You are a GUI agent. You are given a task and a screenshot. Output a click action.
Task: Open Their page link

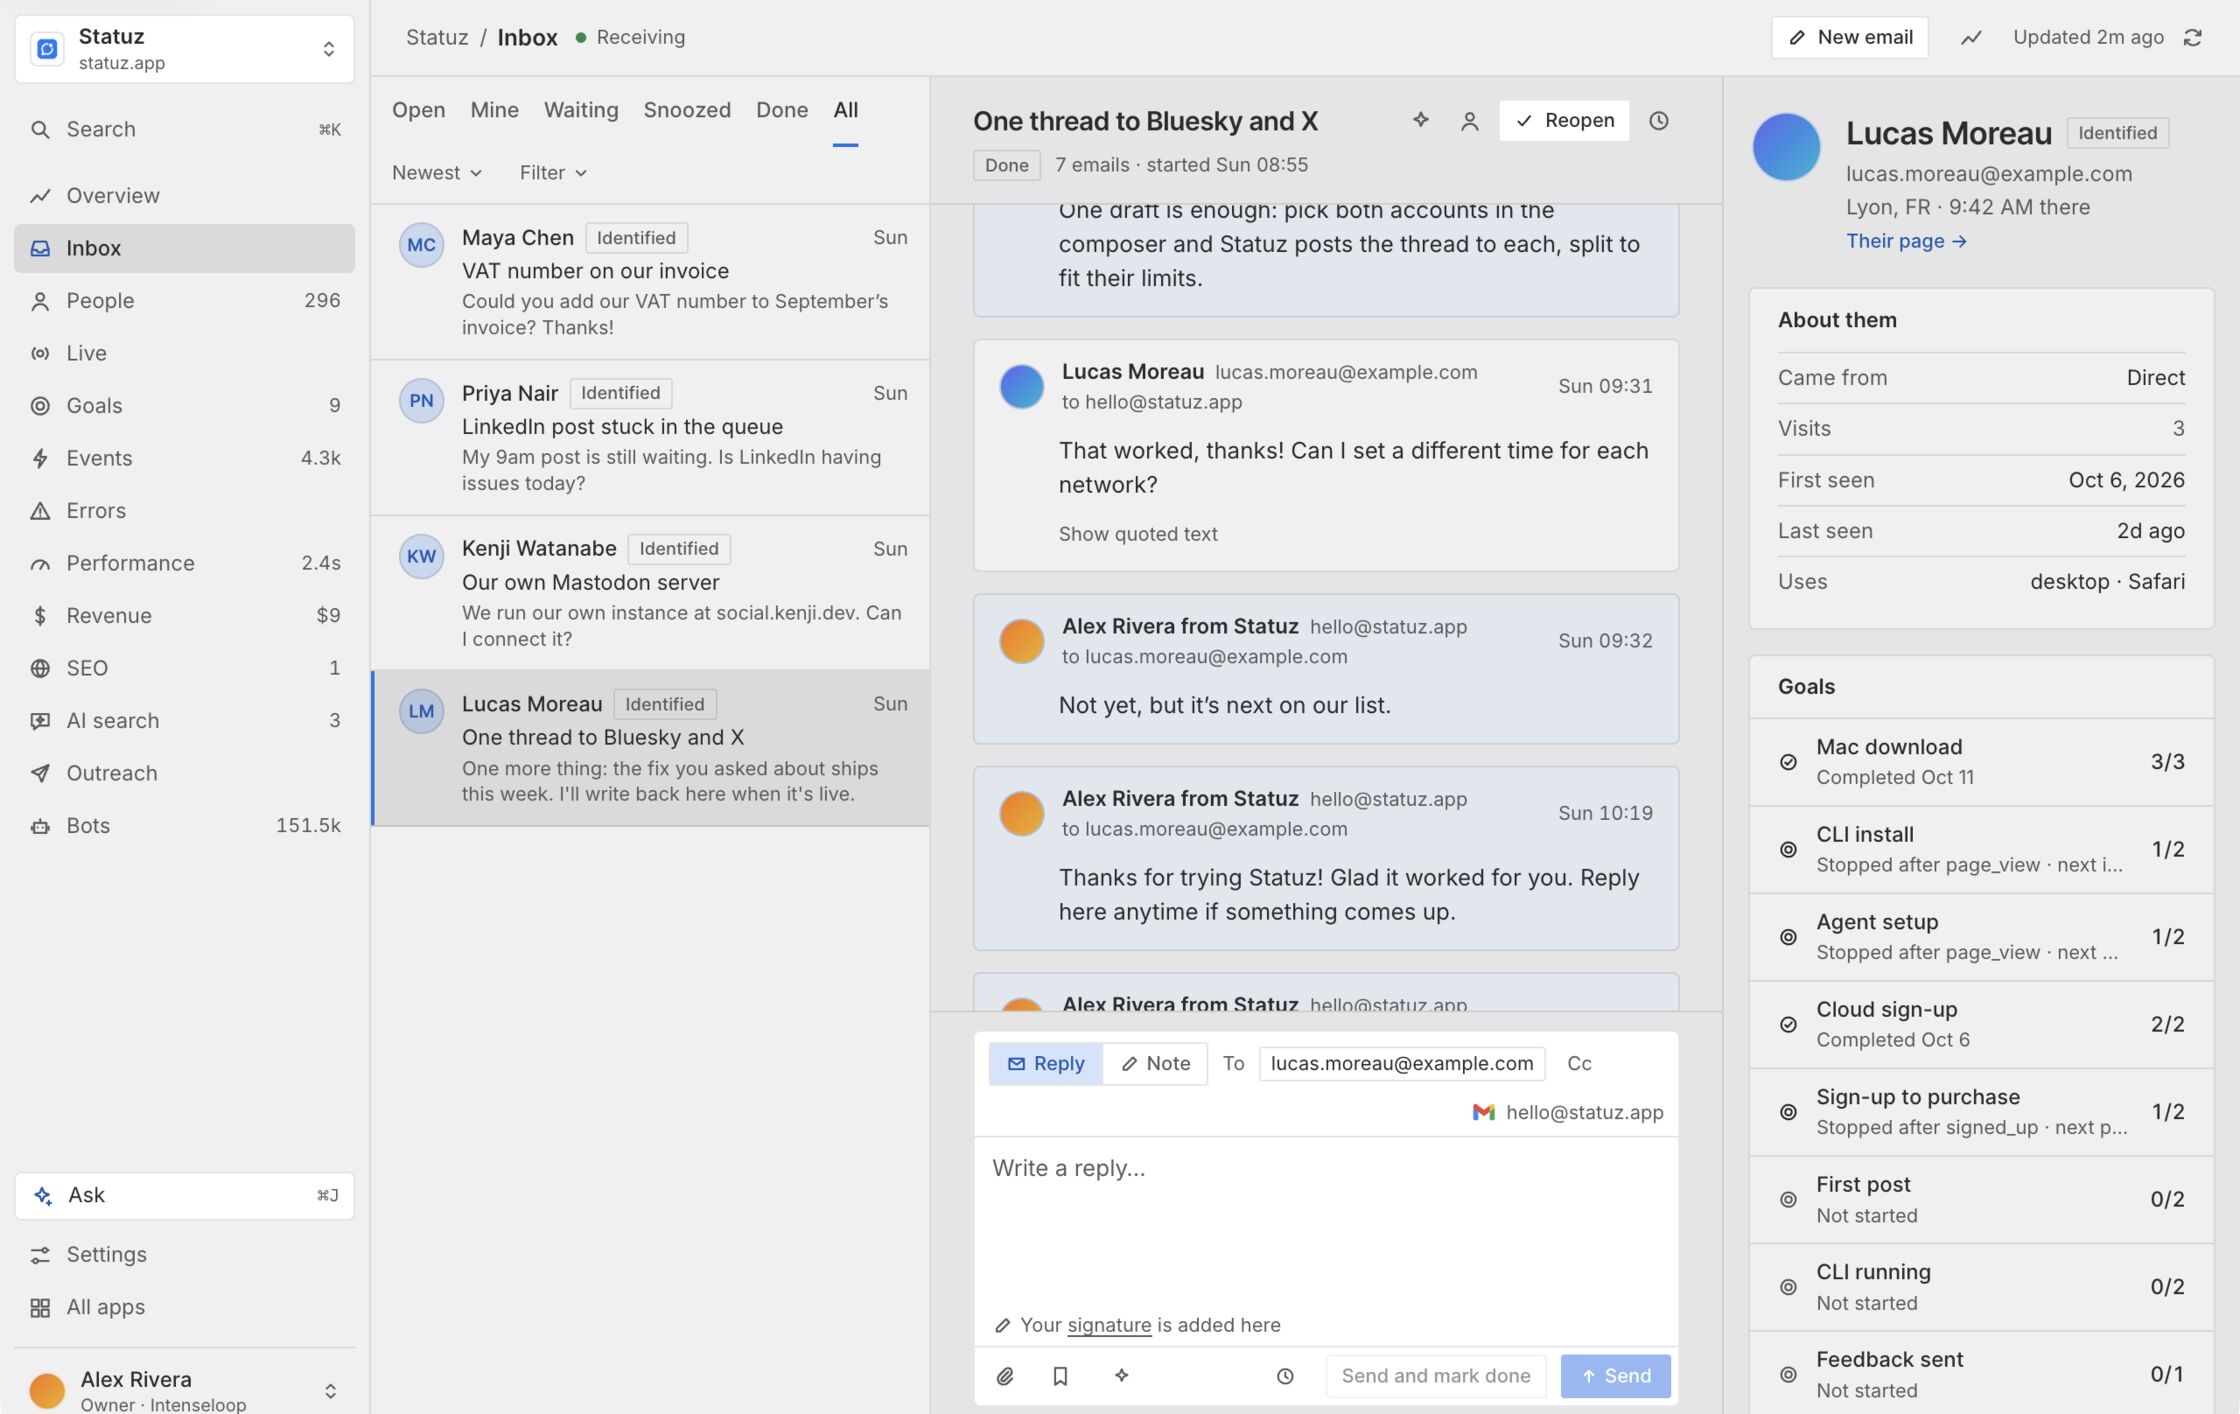[1906, 241]
